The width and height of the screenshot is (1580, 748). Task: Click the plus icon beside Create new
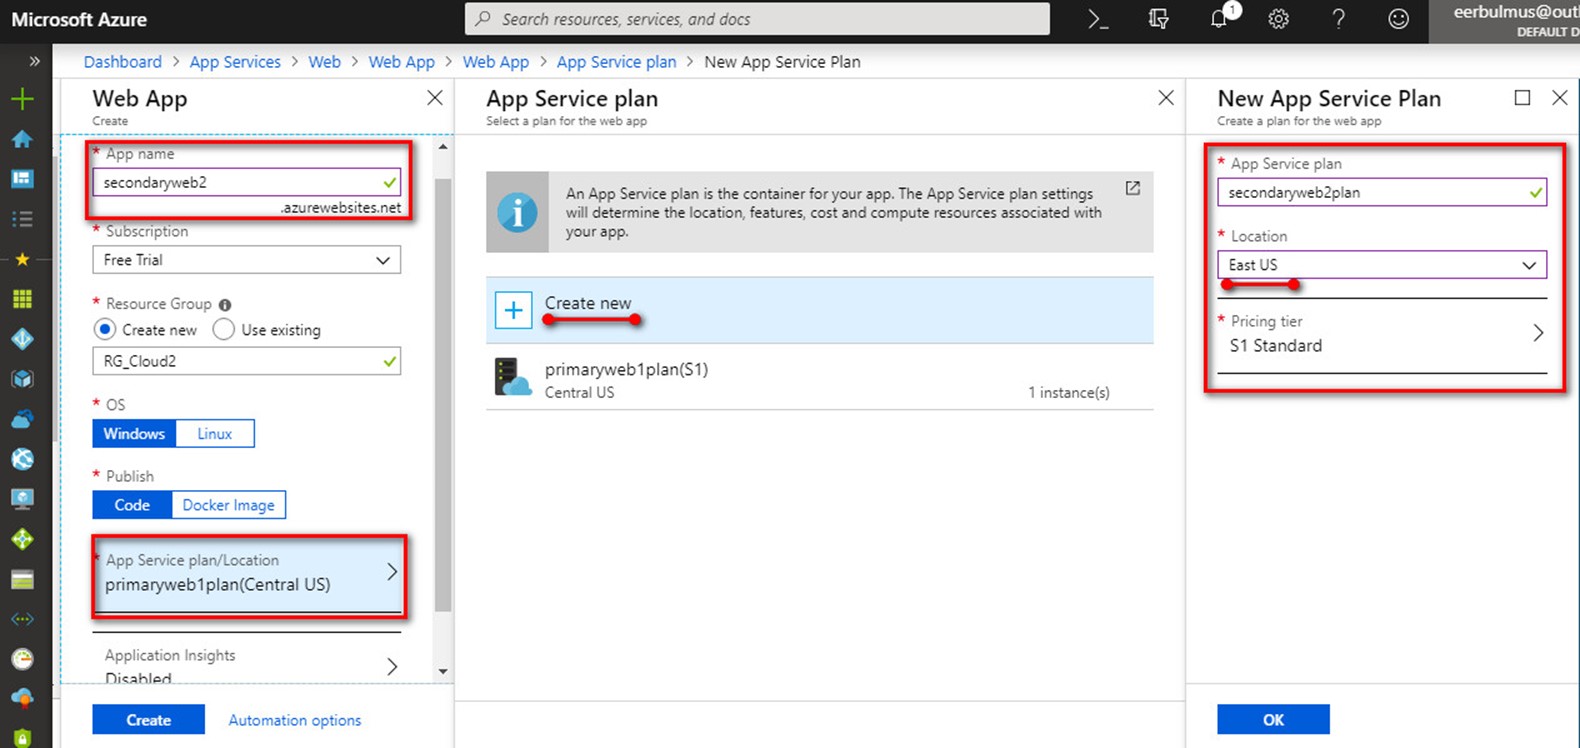pos(513,310)
